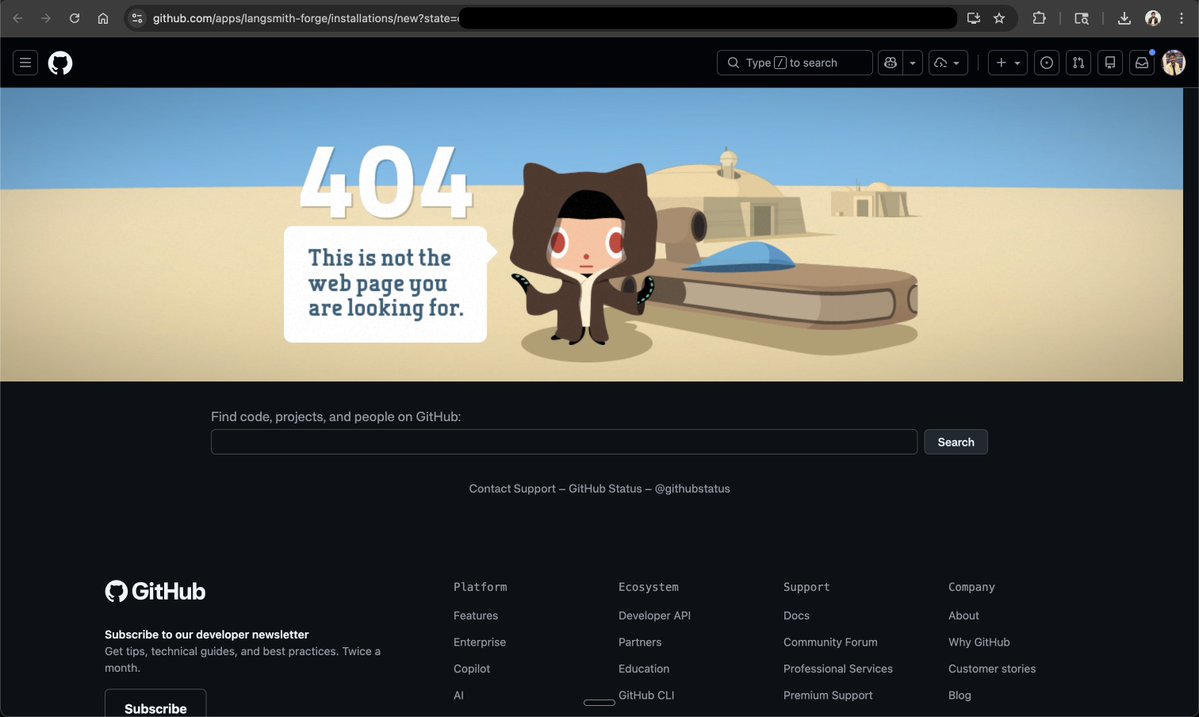Open the GitHub Status link
This screenshot has height=717, width=1199.
point(605,488)
